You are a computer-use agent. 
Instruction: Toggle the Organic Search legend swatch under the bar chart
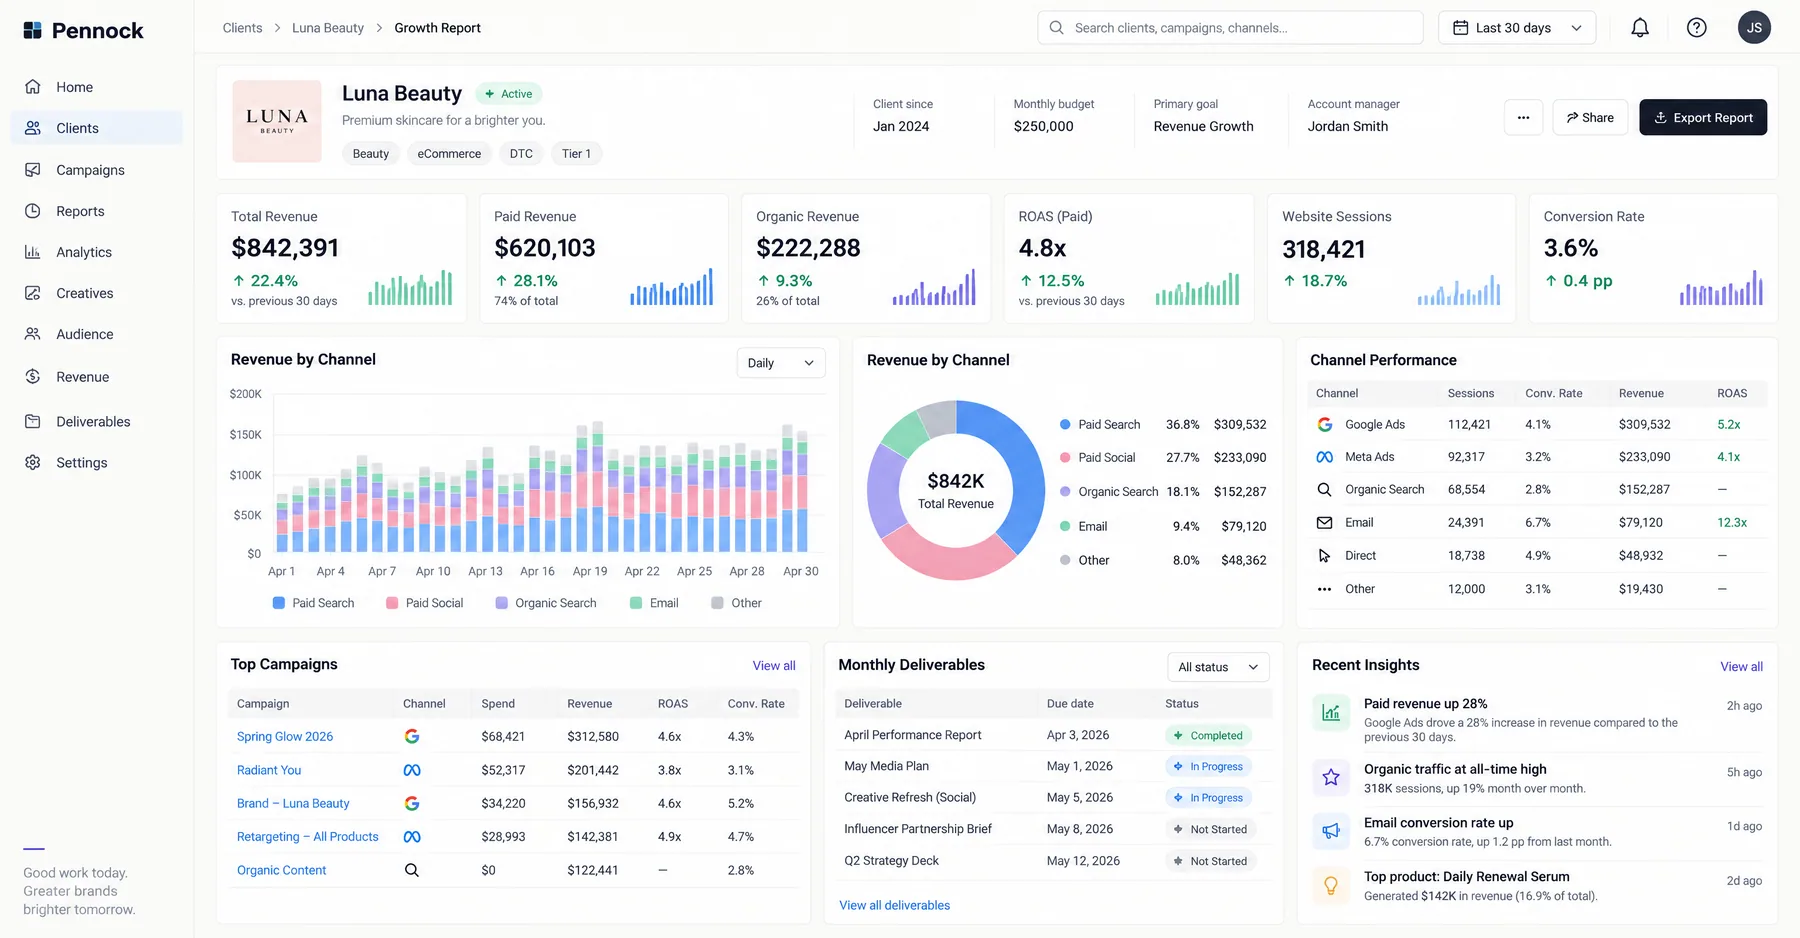pos(502,603)
